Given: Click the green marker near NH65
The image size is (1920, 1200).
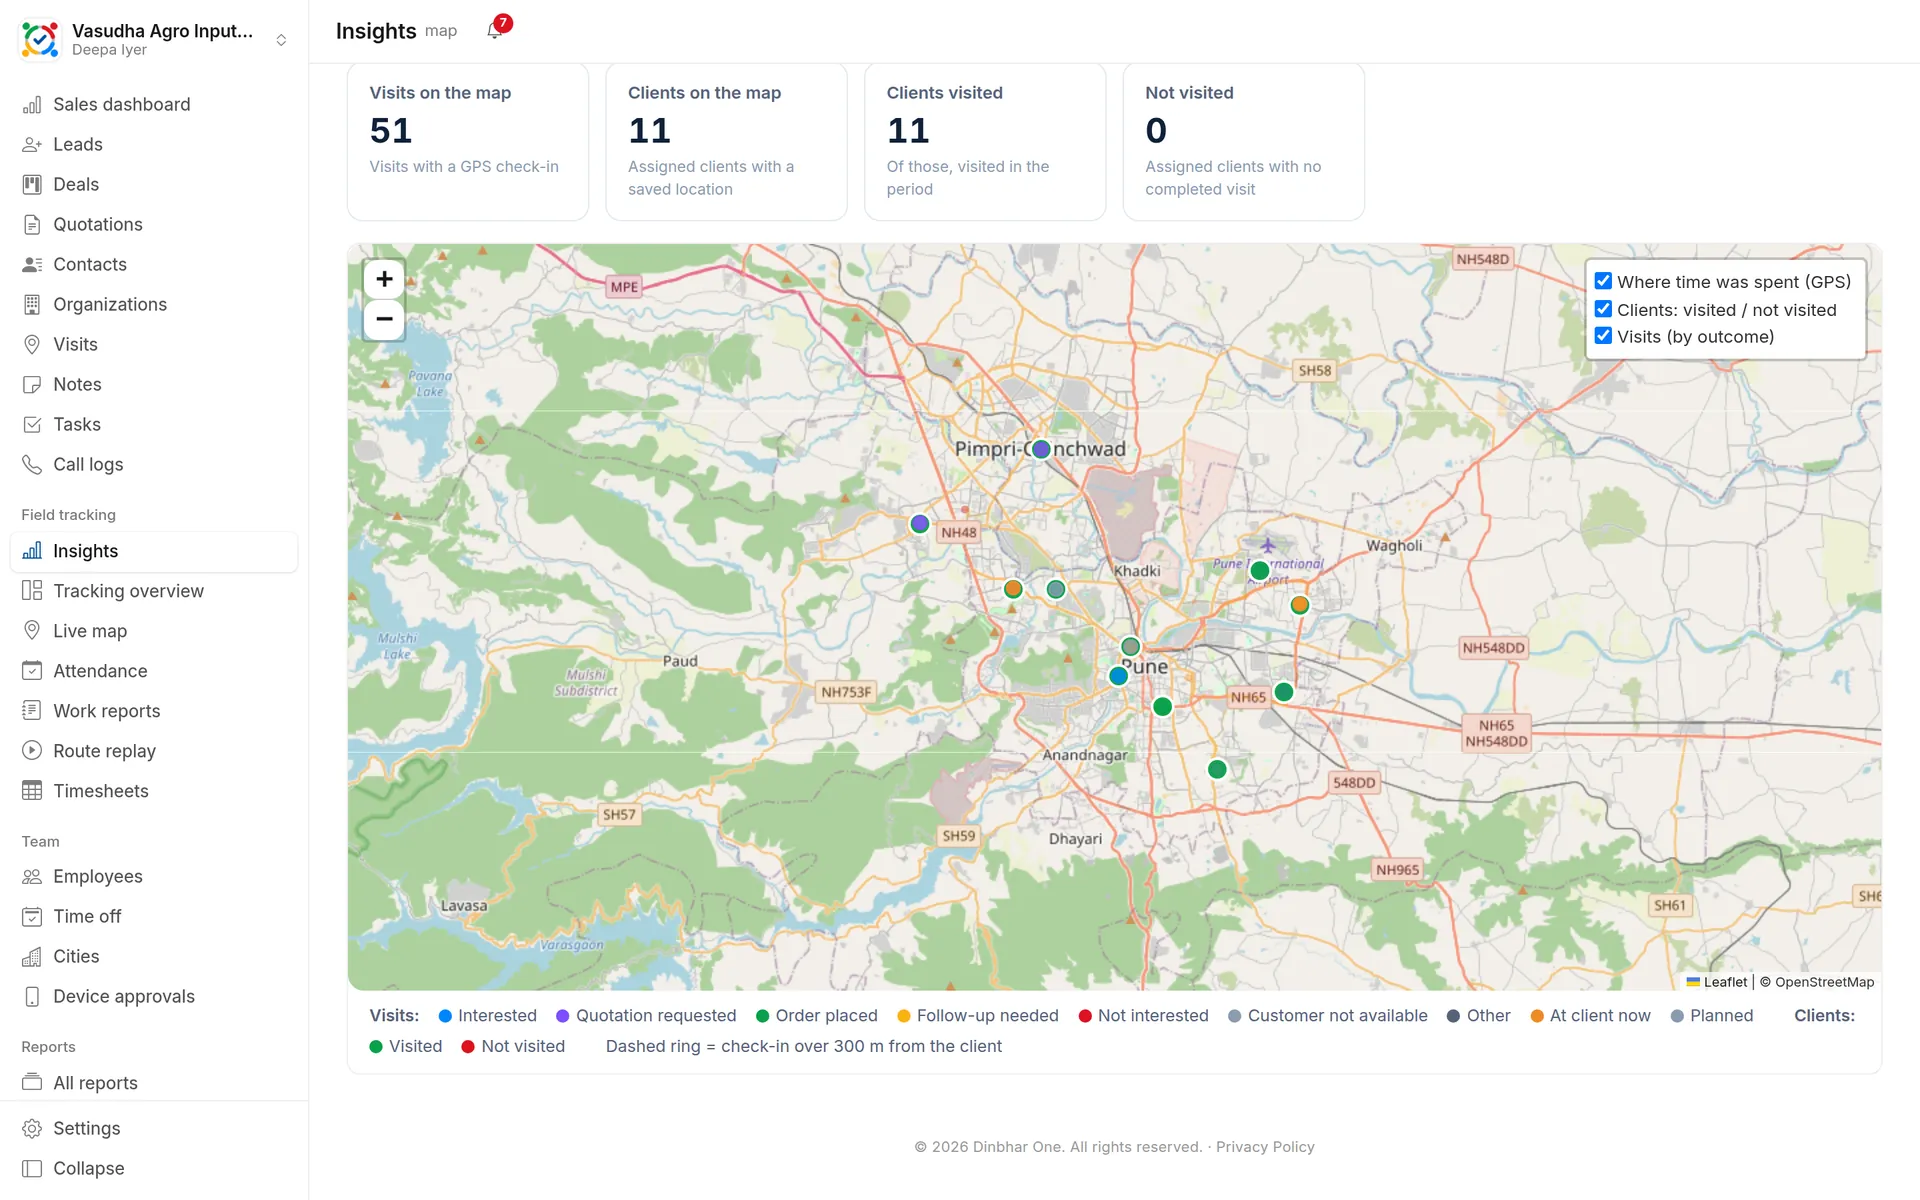Looking at the screenshot, I should [x=1284, y=692].
